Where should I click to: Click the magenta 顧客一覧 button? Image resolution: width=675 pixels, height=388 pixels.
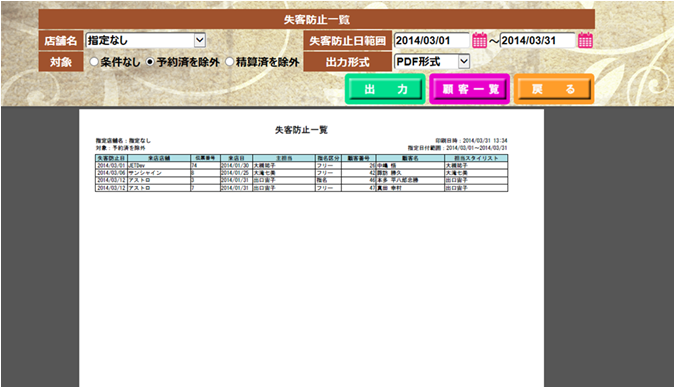point(470,89)
